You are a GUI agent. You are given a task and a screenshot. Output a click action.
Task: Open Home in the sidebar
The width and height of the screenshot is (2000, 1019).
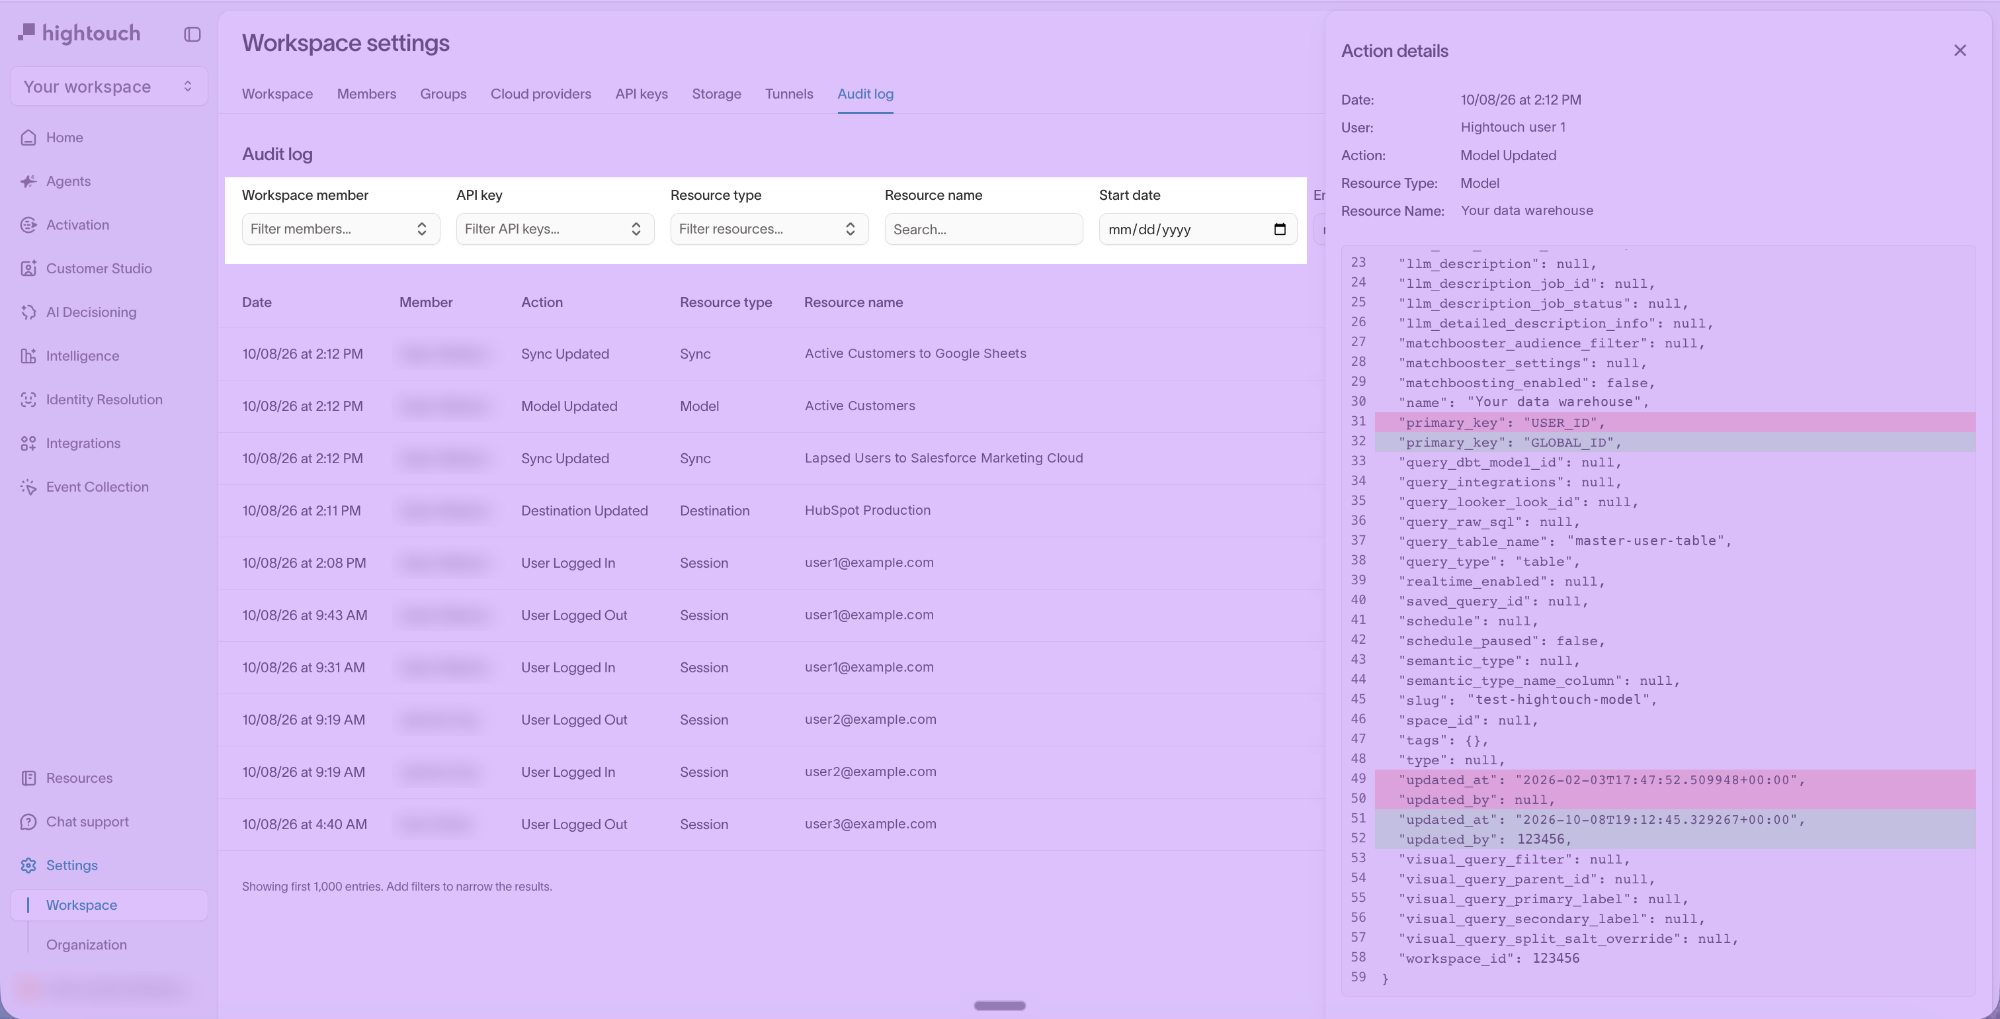(x=109, y=138)
